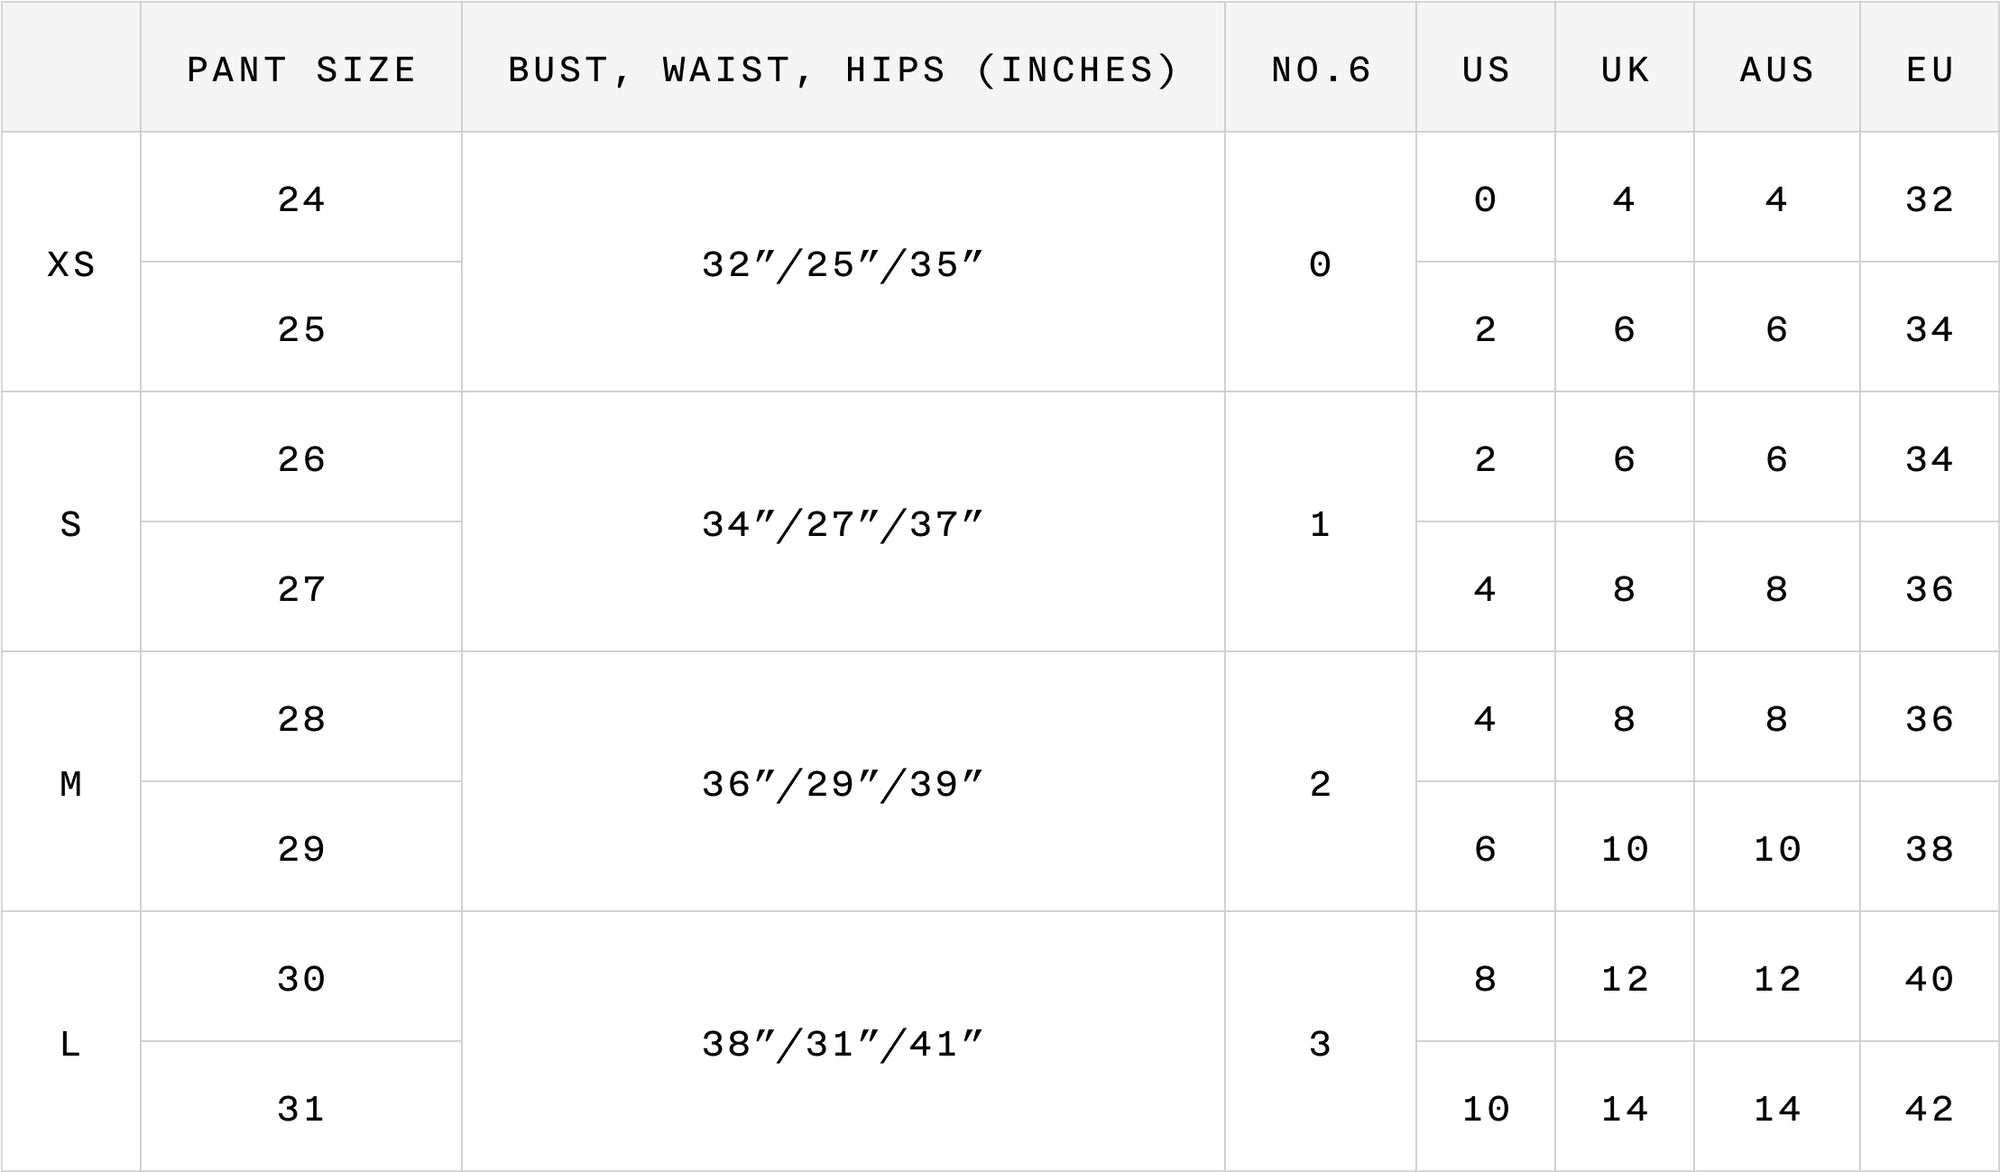Click EU size 38 cell

(1930, 849)
